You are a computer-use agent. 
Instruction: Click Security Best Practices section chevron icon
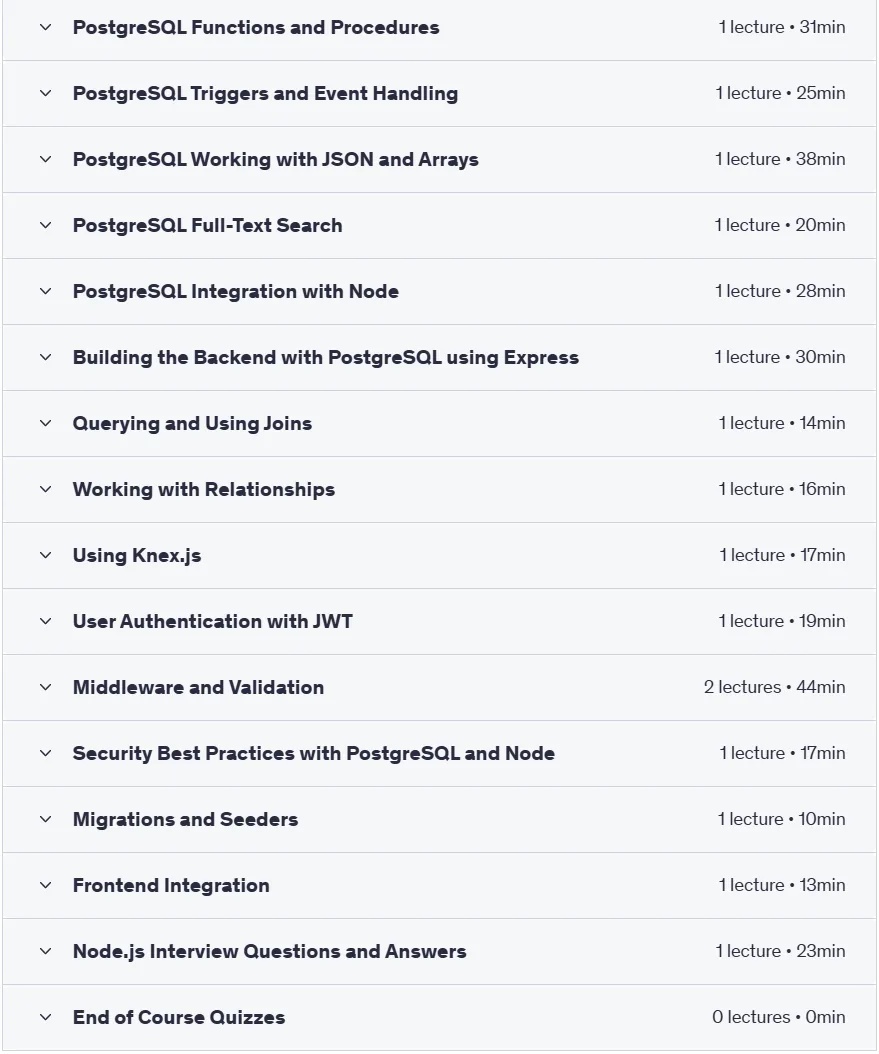click(45, 753)
